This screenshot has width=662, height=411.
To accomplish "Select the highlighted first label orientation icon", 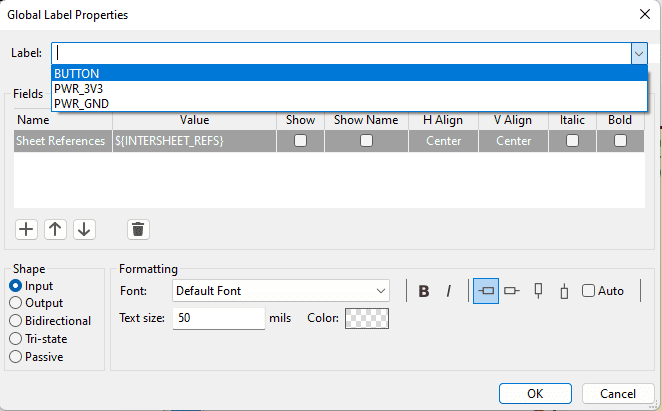I will (x=486, y=291).
